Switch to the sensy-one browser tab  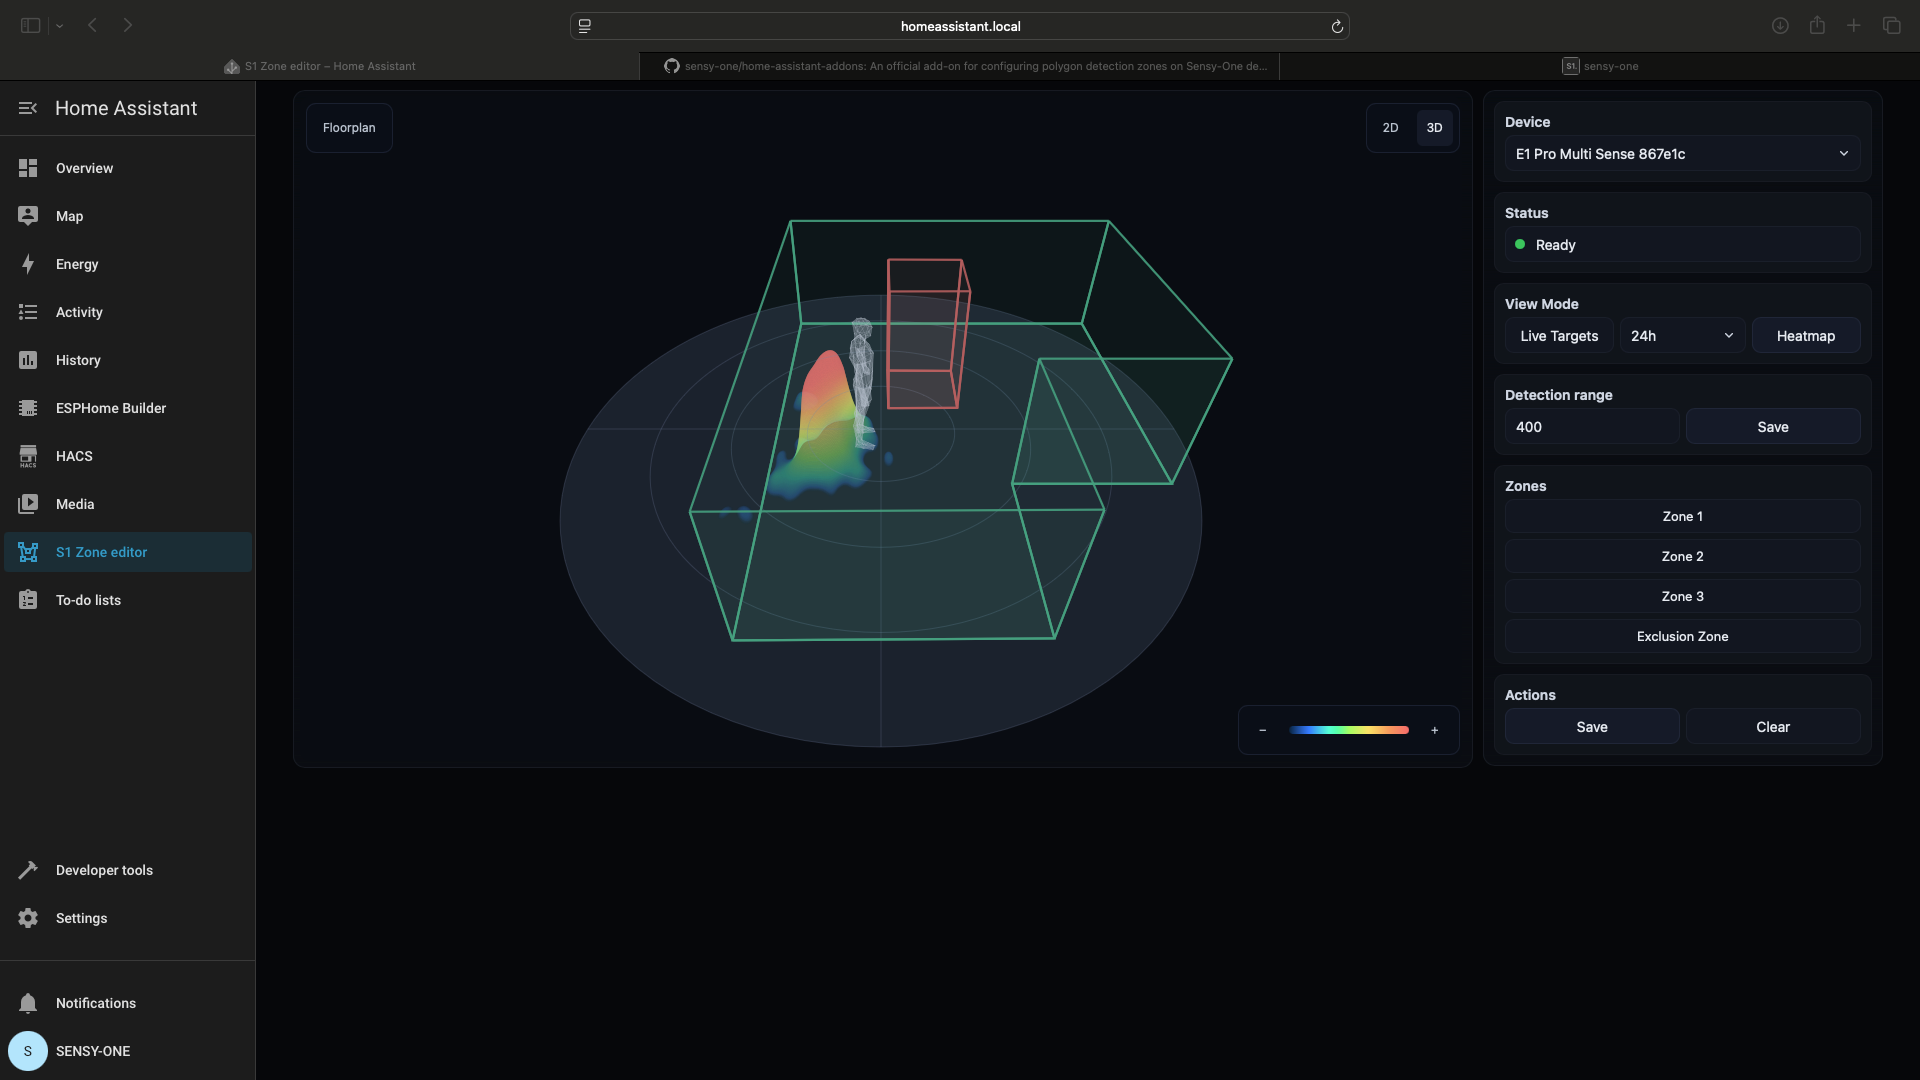tap(1600, 66)
